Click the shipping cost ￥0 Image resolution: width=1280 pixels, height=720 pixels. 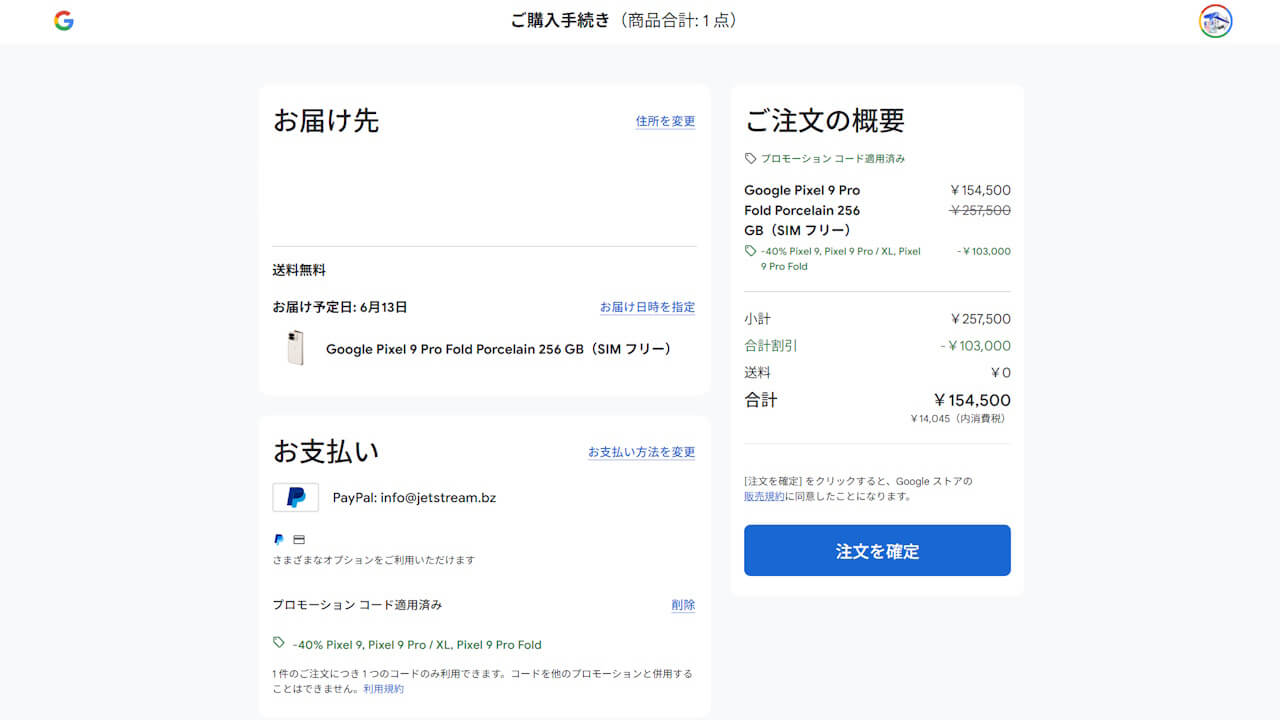[x=1000, y=373]
